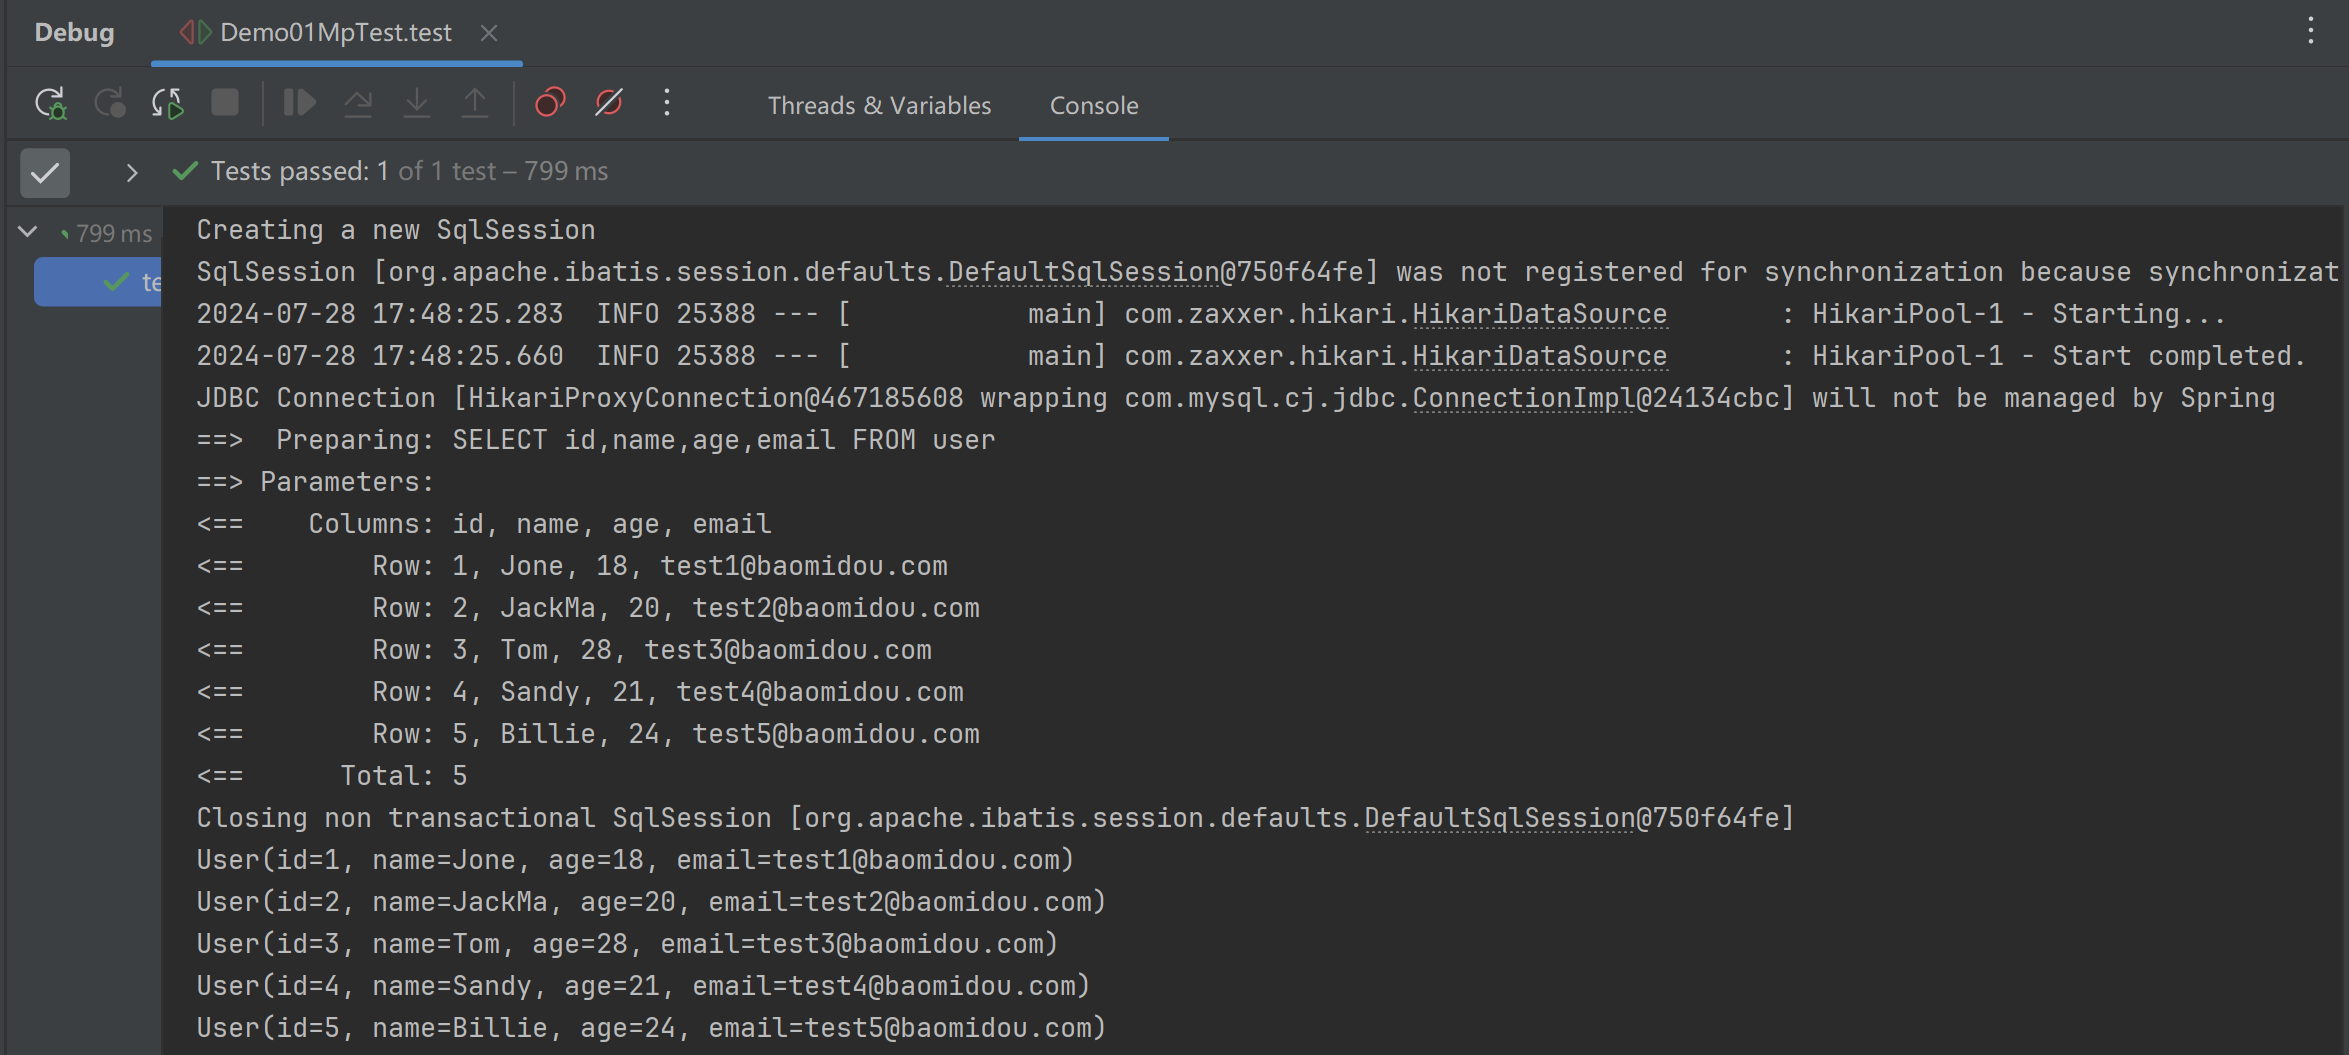Click the 'Total: 5' line

click(x=332, y=776)
